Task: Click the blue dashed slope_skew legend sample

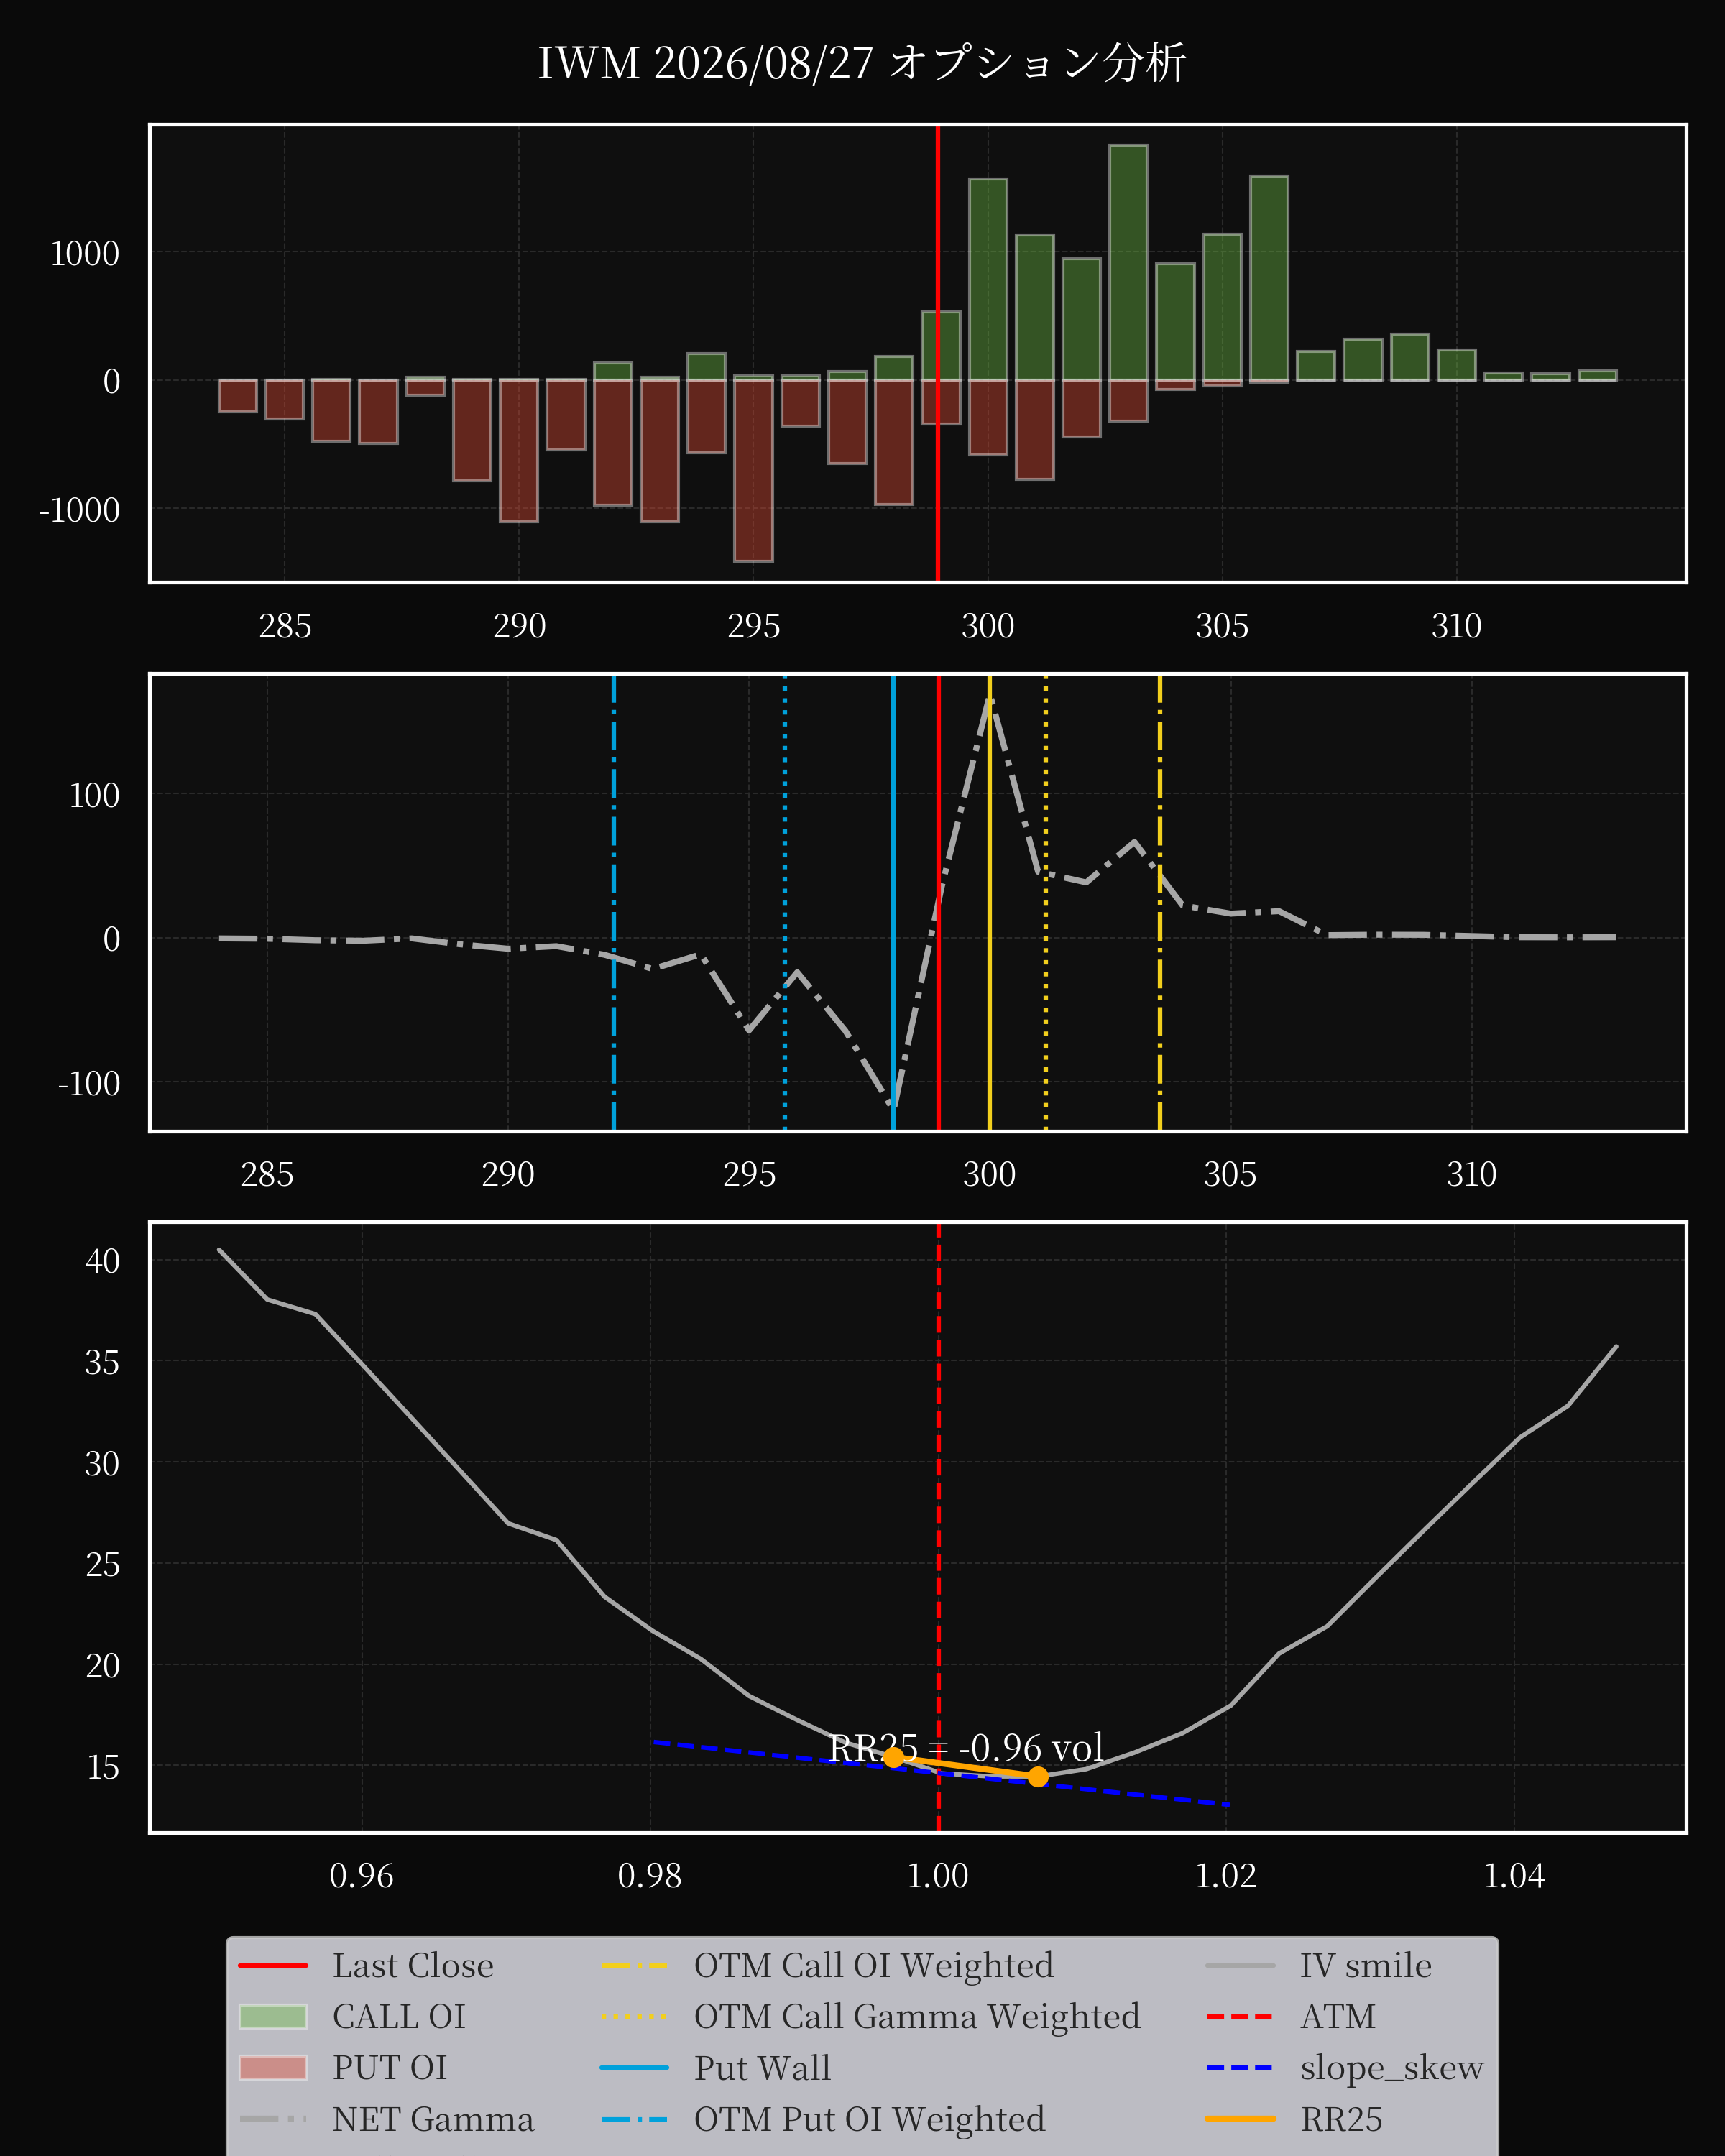Action: point(1240,2068)
